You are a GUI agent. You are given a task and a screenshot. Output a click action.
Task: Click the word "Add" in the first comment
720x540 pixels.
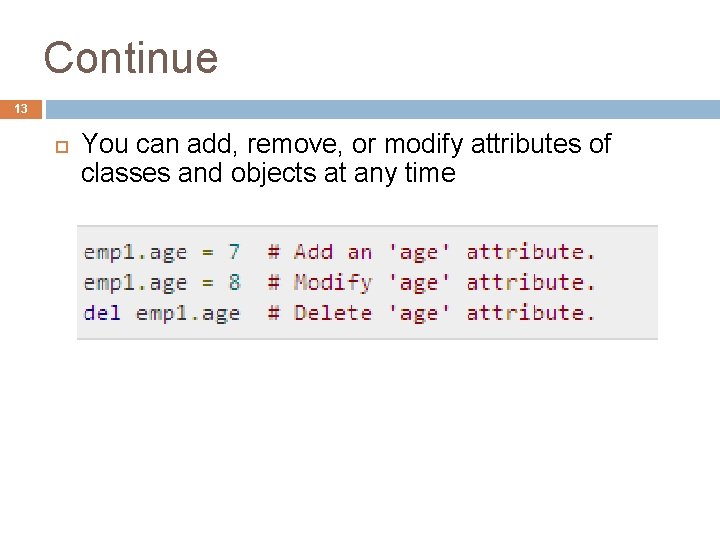tap(314, 252)
